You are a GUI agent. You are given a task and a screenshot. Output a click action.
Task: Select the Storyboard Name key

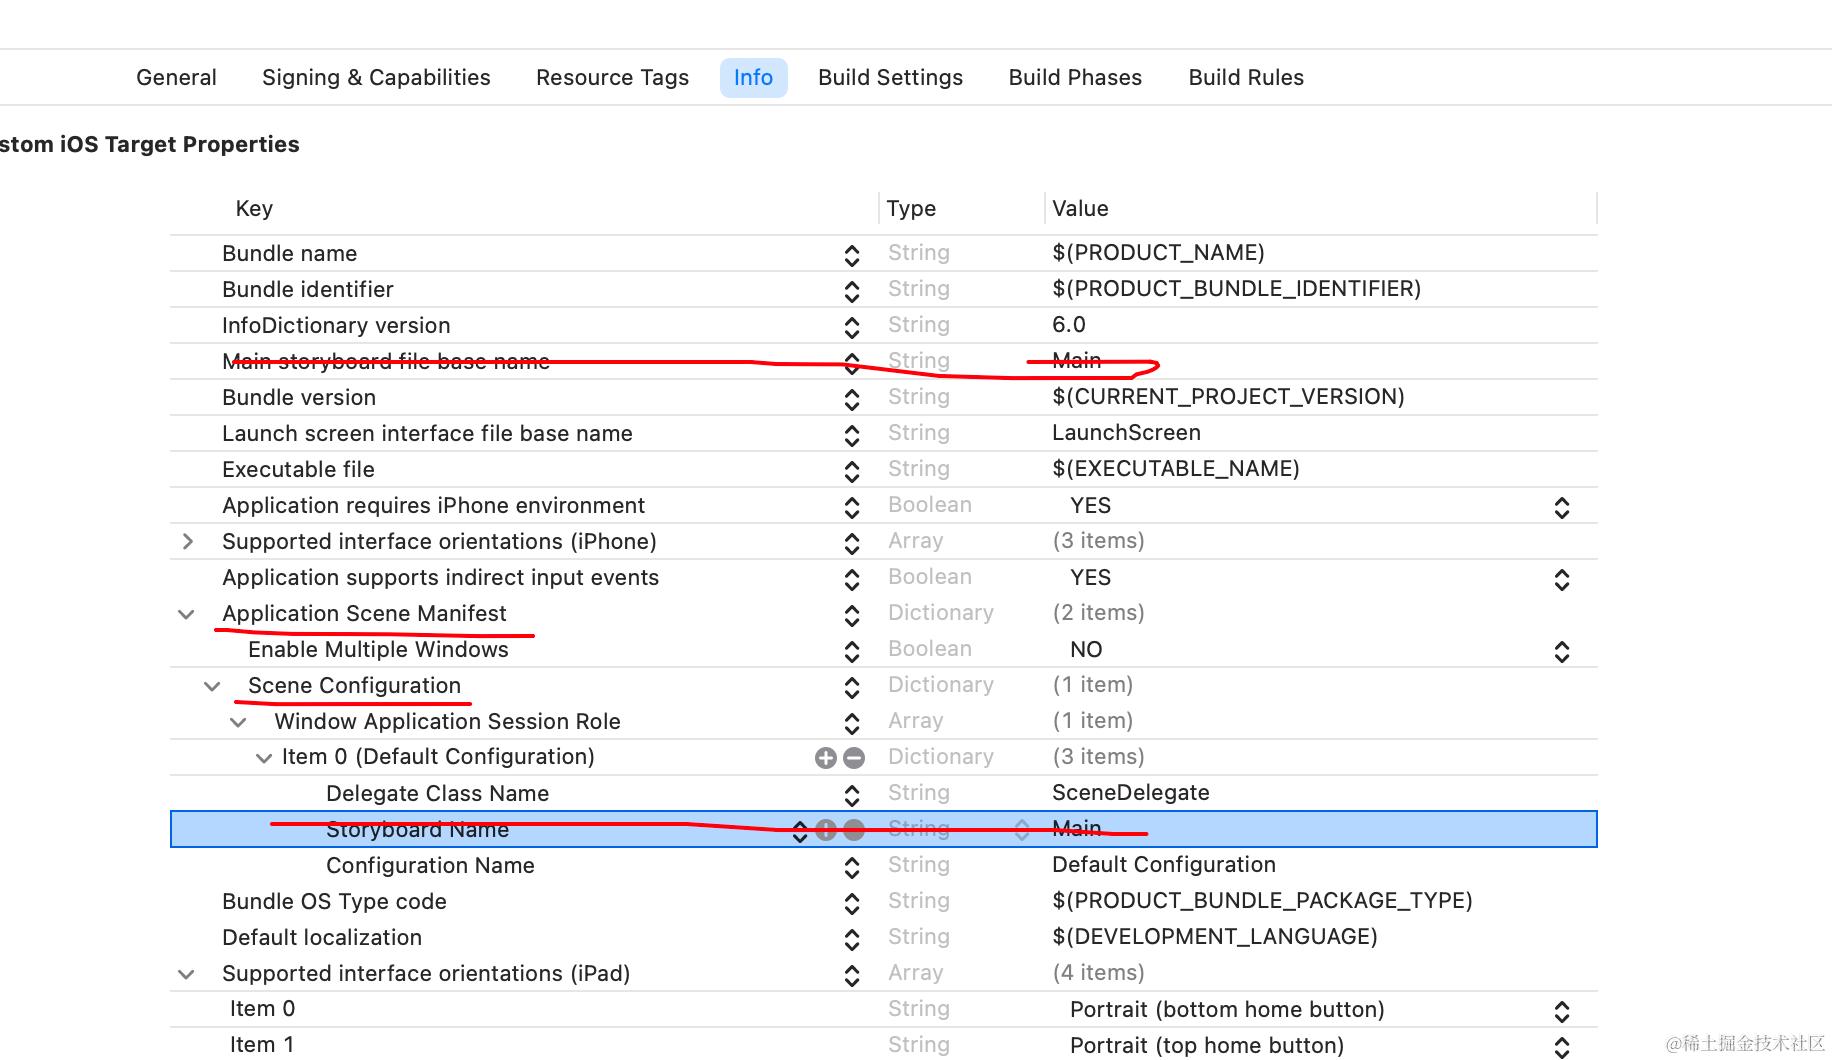coord(417,829)
